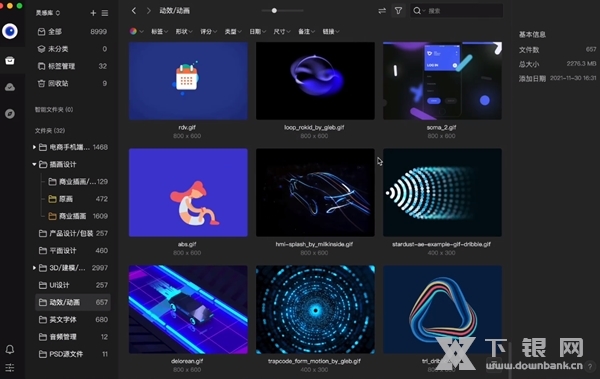Screen dimensions: 600x379
Task: Select the loop_rokid_by_gleb.gif thumbnail
Action: click(315, 81)
